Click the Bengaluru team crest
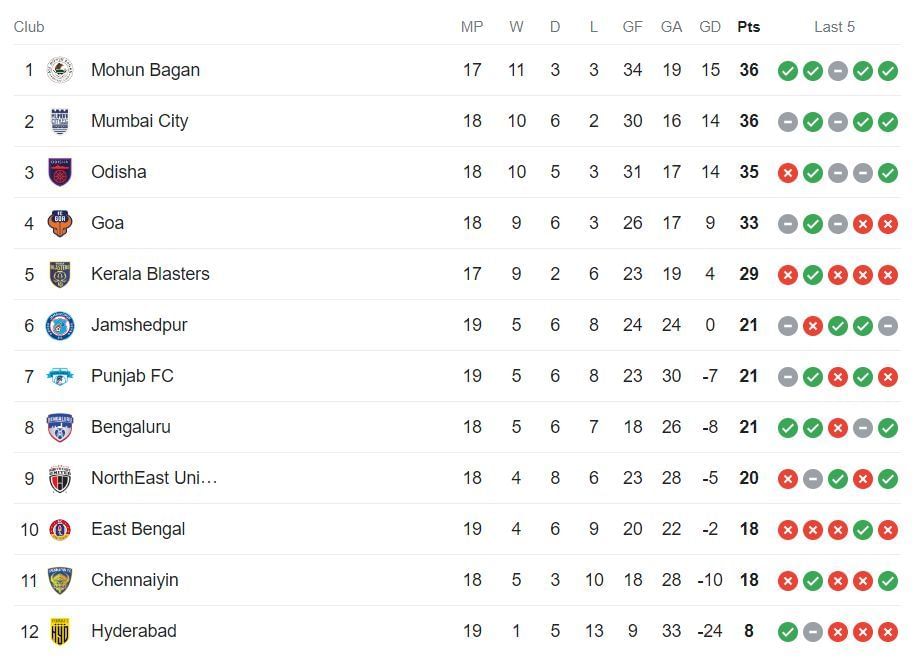This screenshot has height=666, width=922. coord(60,427)
